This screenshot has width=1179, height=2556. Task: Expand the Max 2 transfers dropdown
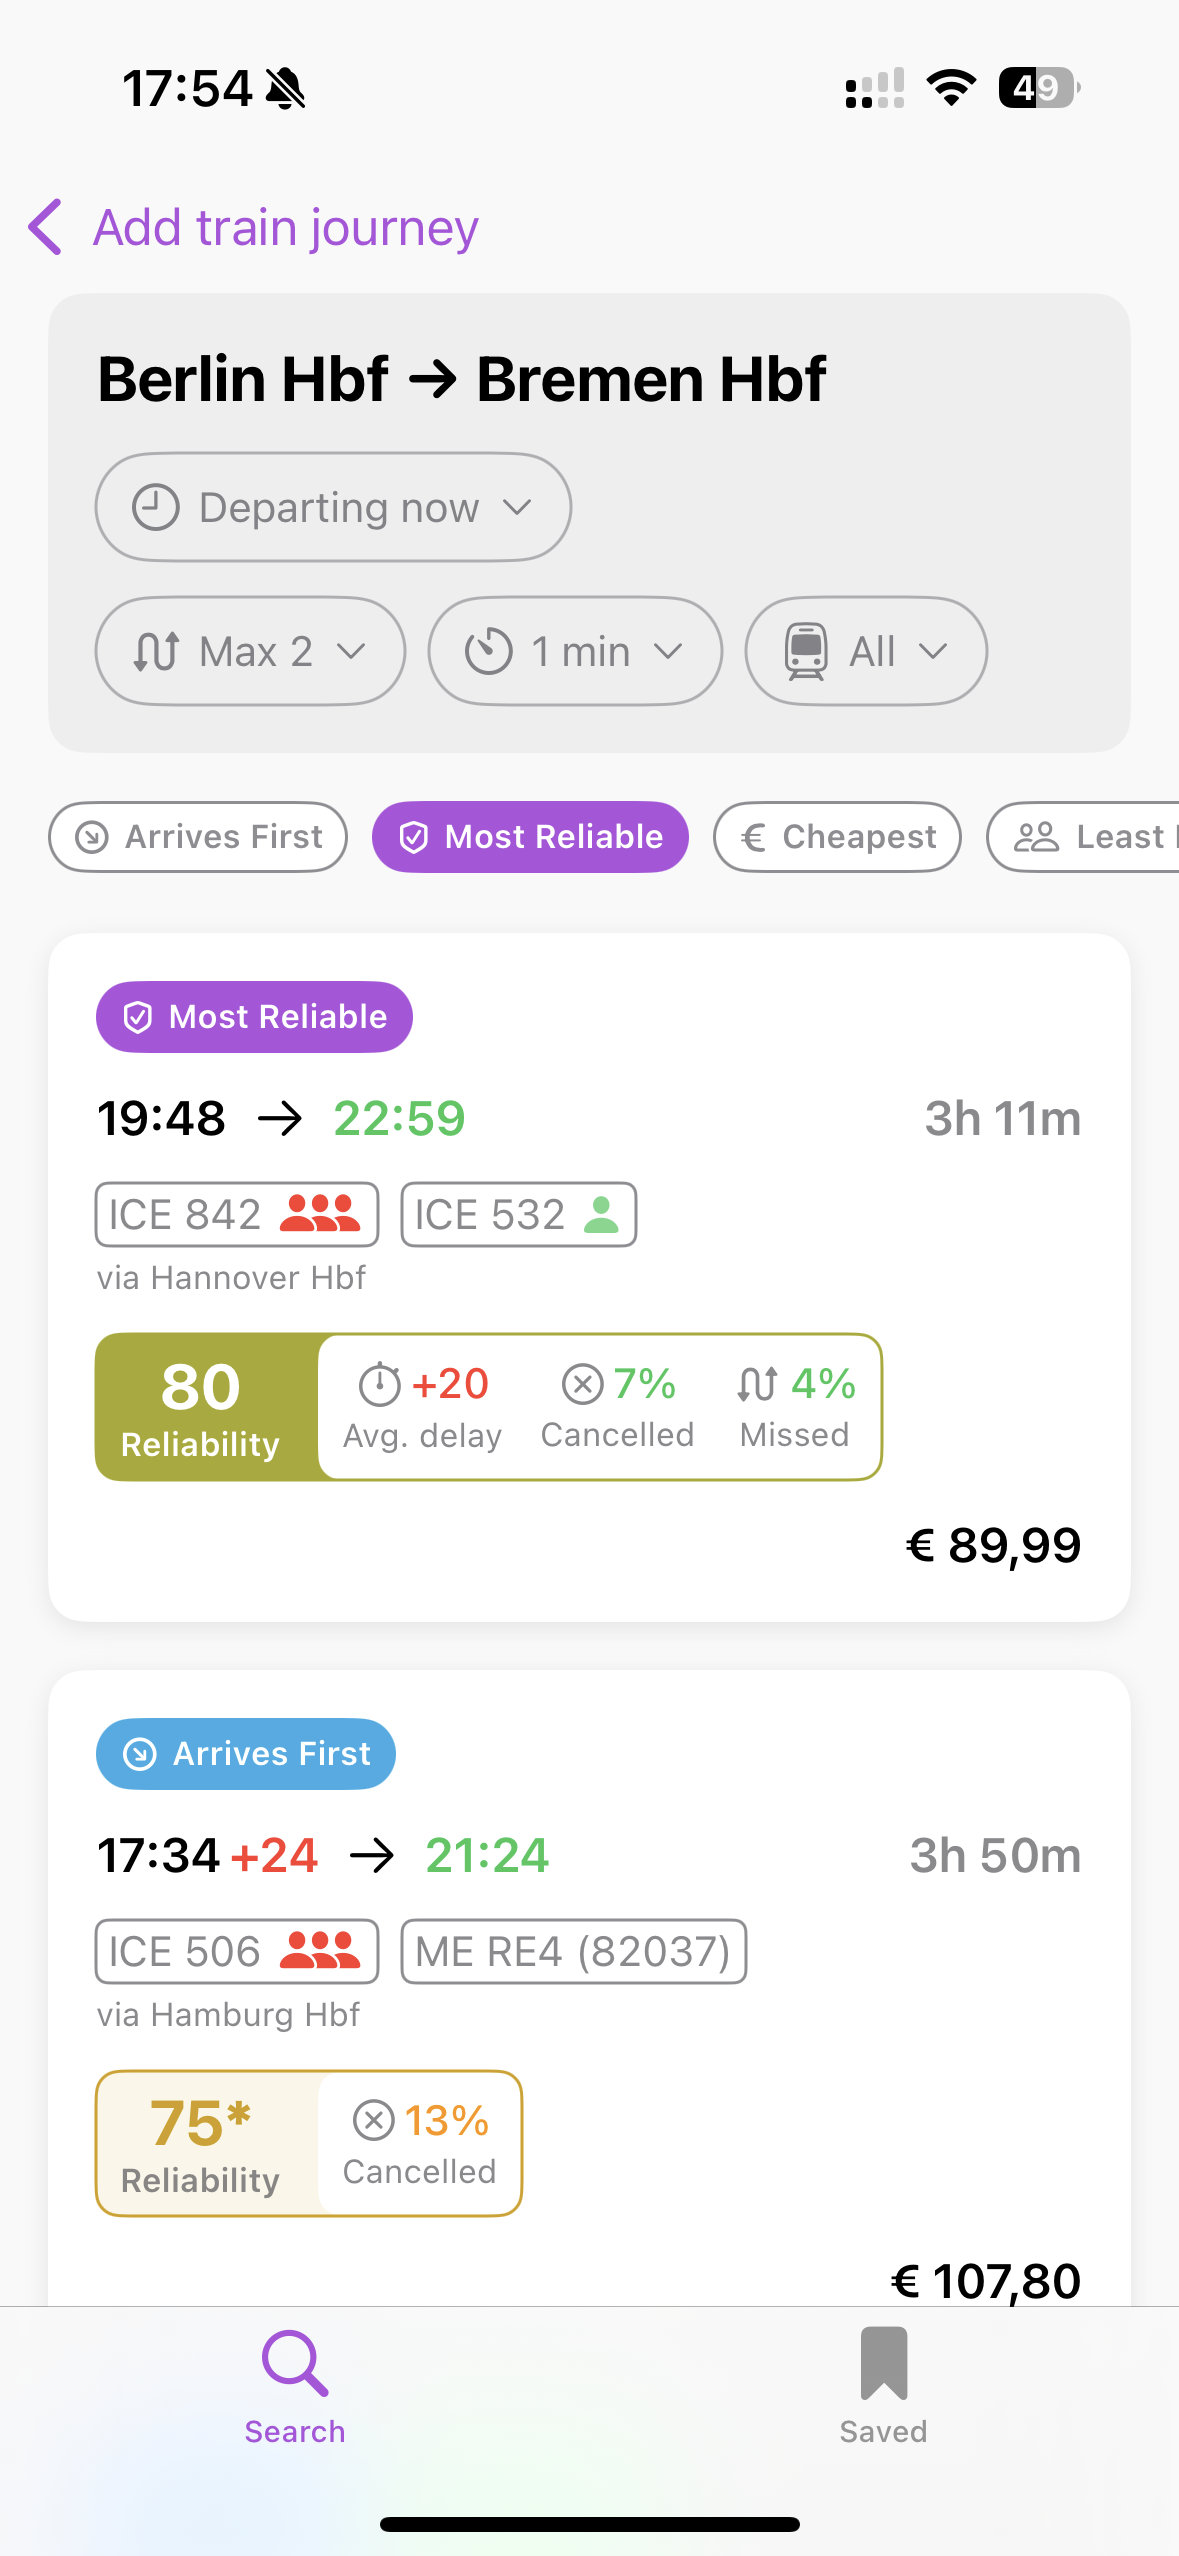coord(250,651)
